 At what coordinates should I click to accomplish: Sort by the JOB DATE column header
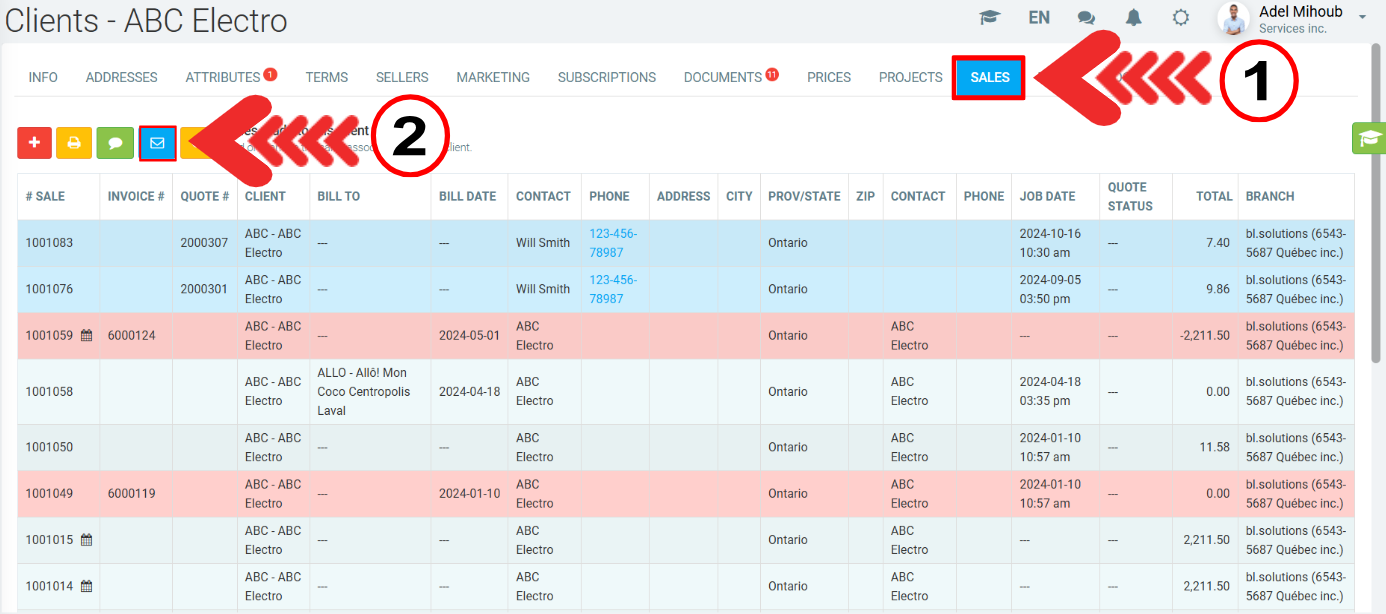pos(1047,197)
